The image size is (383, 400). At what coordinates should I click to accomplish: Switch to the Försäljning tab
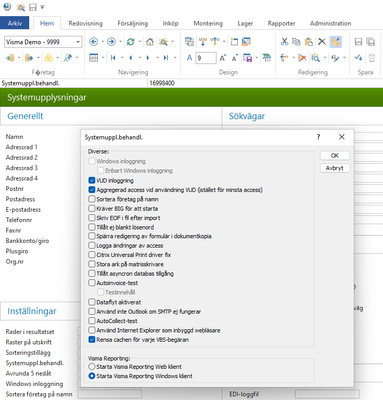tap(132, 23)
